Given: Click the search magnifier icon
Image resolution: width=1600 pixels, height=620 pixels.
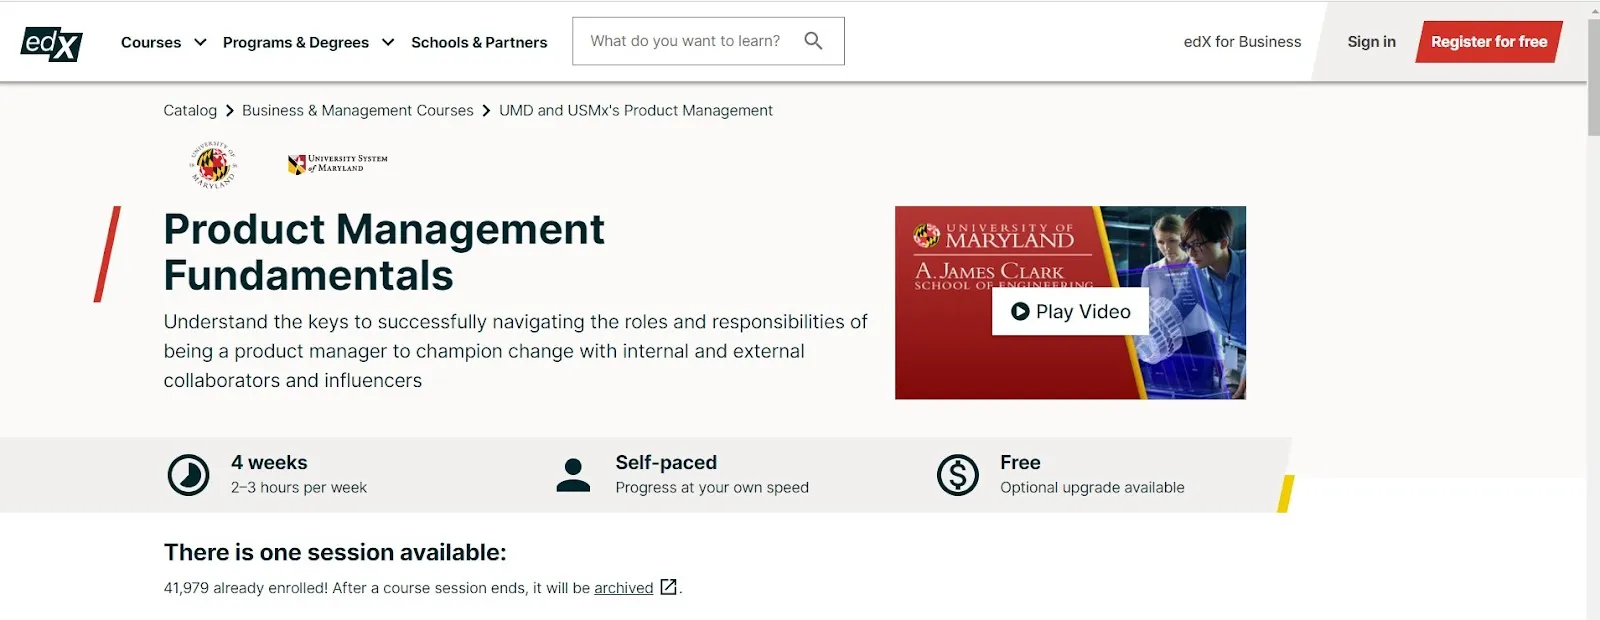Looking at the screenshot, I should (x=813, y=40).
